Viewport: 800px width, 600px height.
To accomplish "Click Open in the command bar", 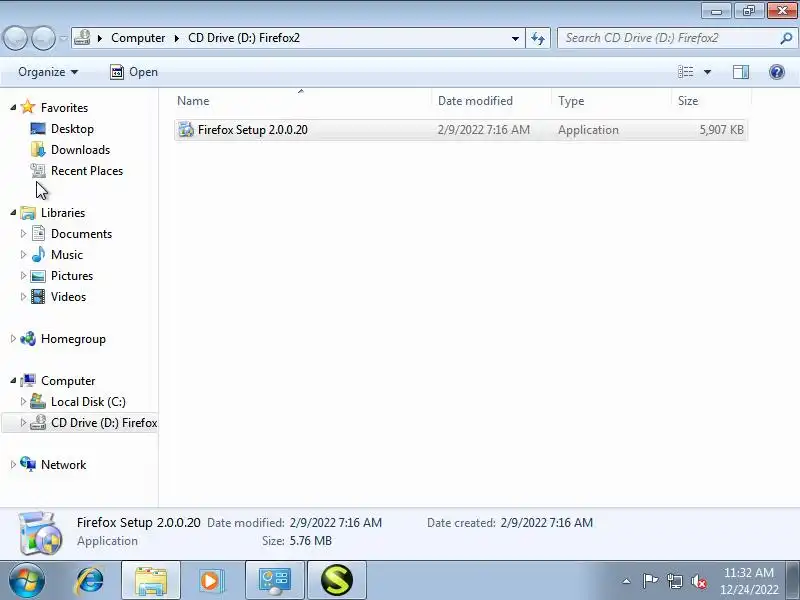I will coord(134,72).
